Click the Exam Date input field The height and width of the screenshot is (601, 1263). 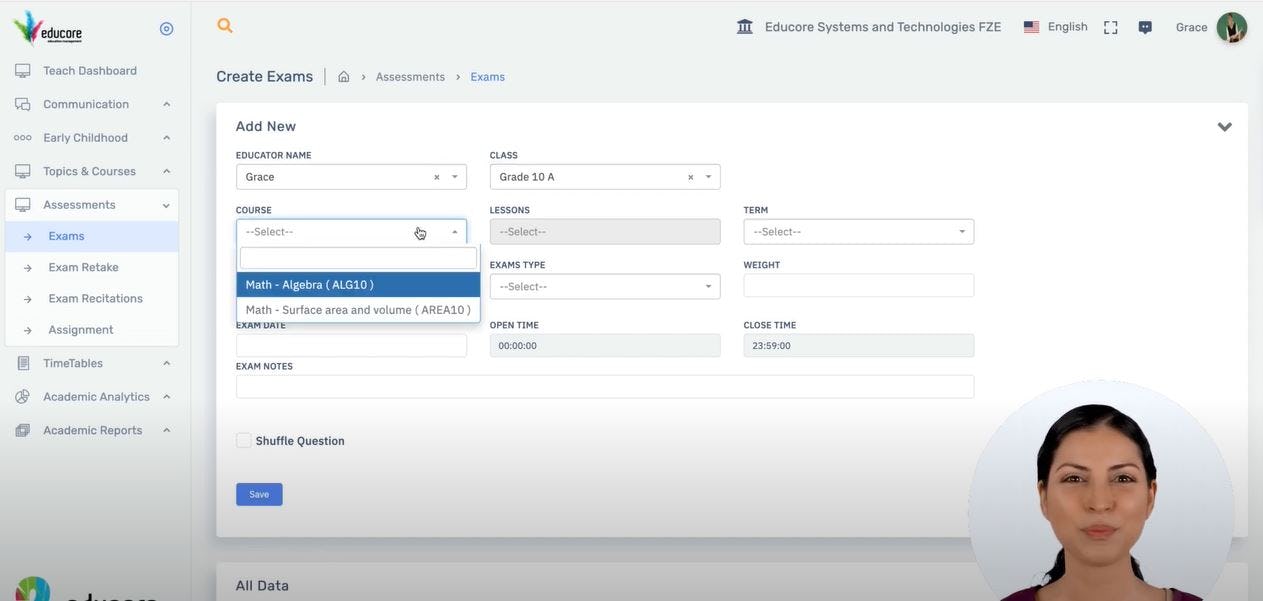point(351,346)
